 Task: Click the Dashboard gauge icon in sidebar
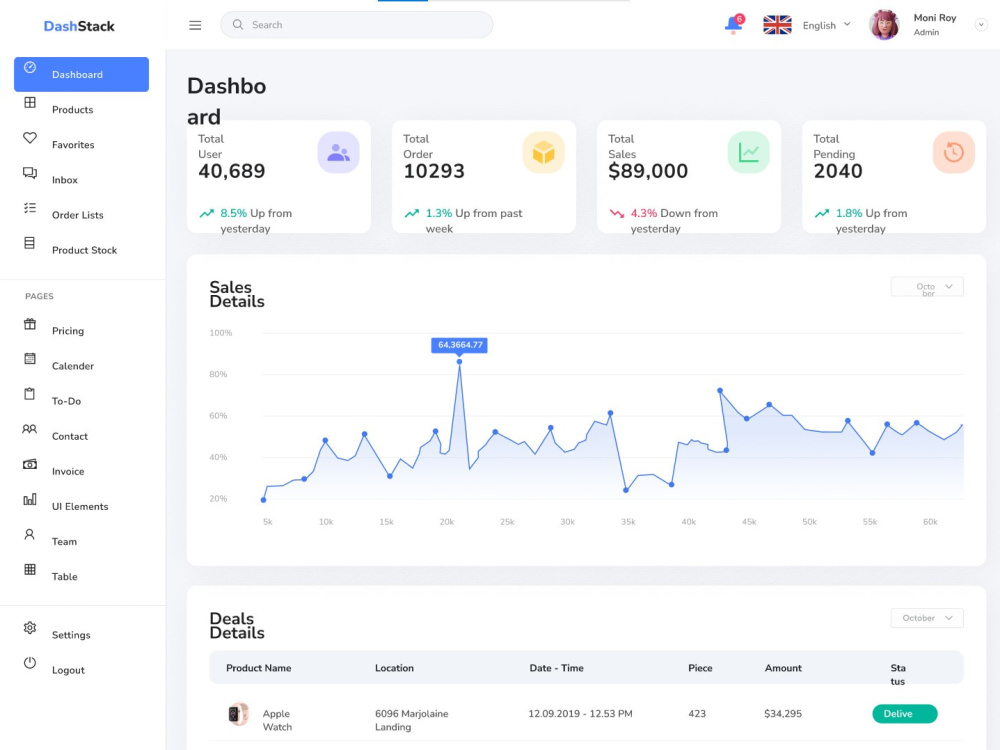pos(30,67)
